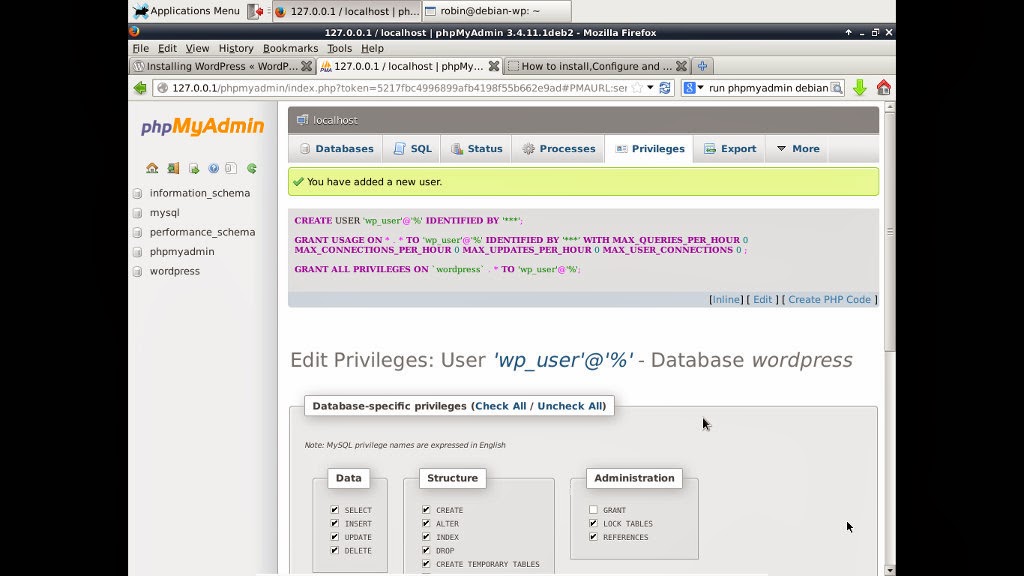The image size is (1024, 576).
Task: Open a new Firefox tab
Action: point(703,66)
